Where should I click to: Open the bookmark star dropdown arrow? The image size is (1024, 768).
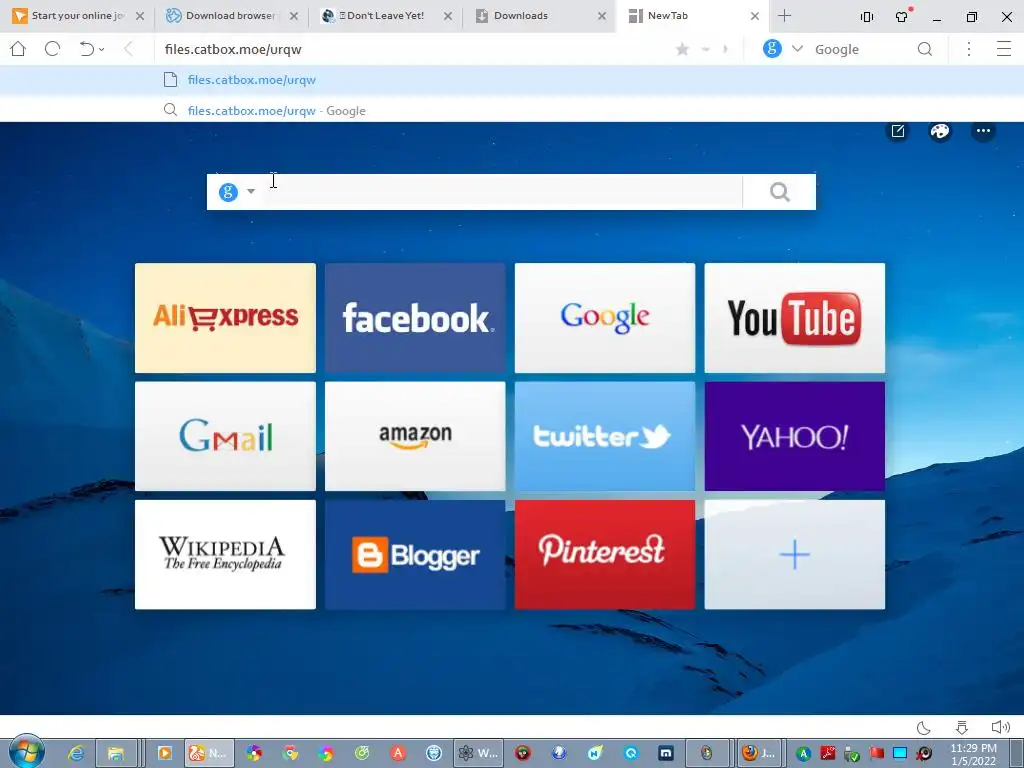click(705, 50)
